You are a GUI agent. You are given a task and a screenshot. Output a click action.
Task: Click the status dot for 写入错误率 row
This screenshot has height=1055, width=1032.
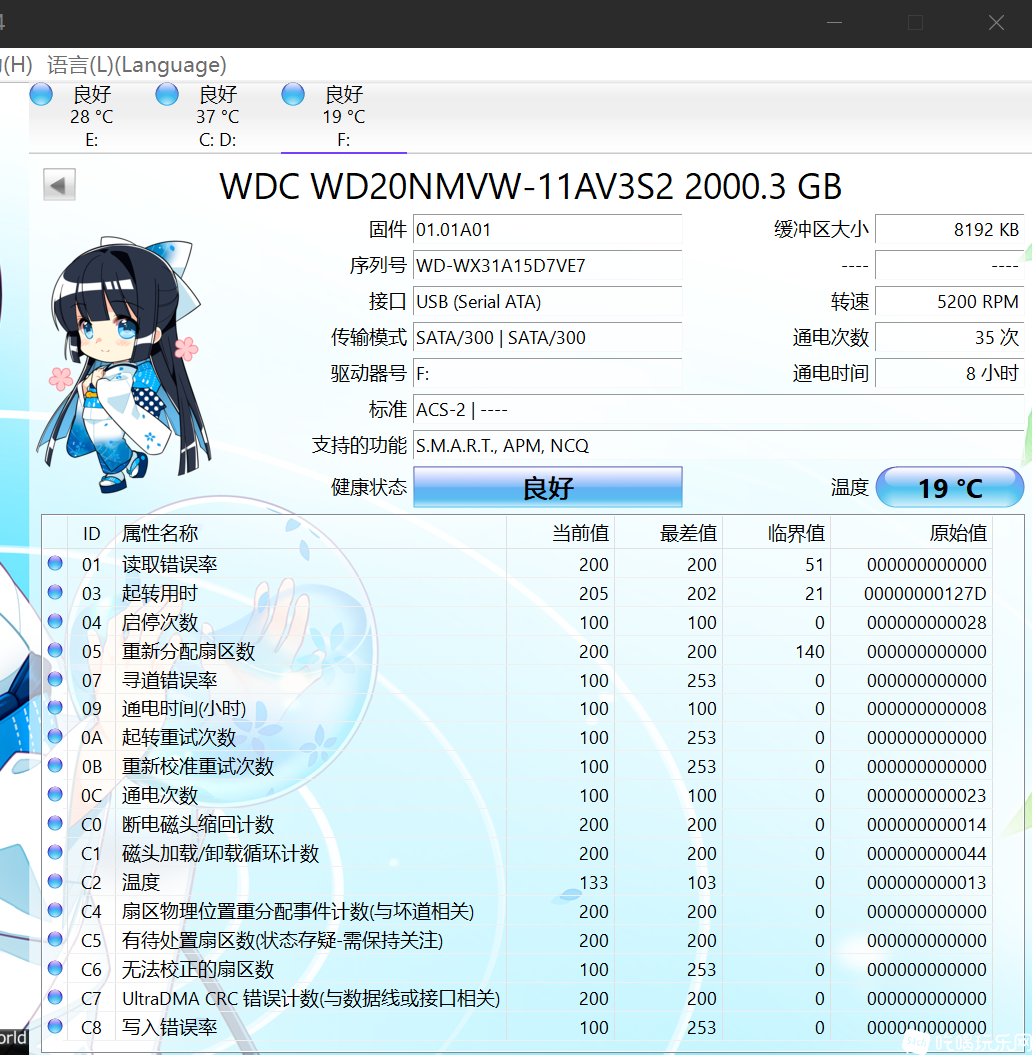coord(55,1026)
